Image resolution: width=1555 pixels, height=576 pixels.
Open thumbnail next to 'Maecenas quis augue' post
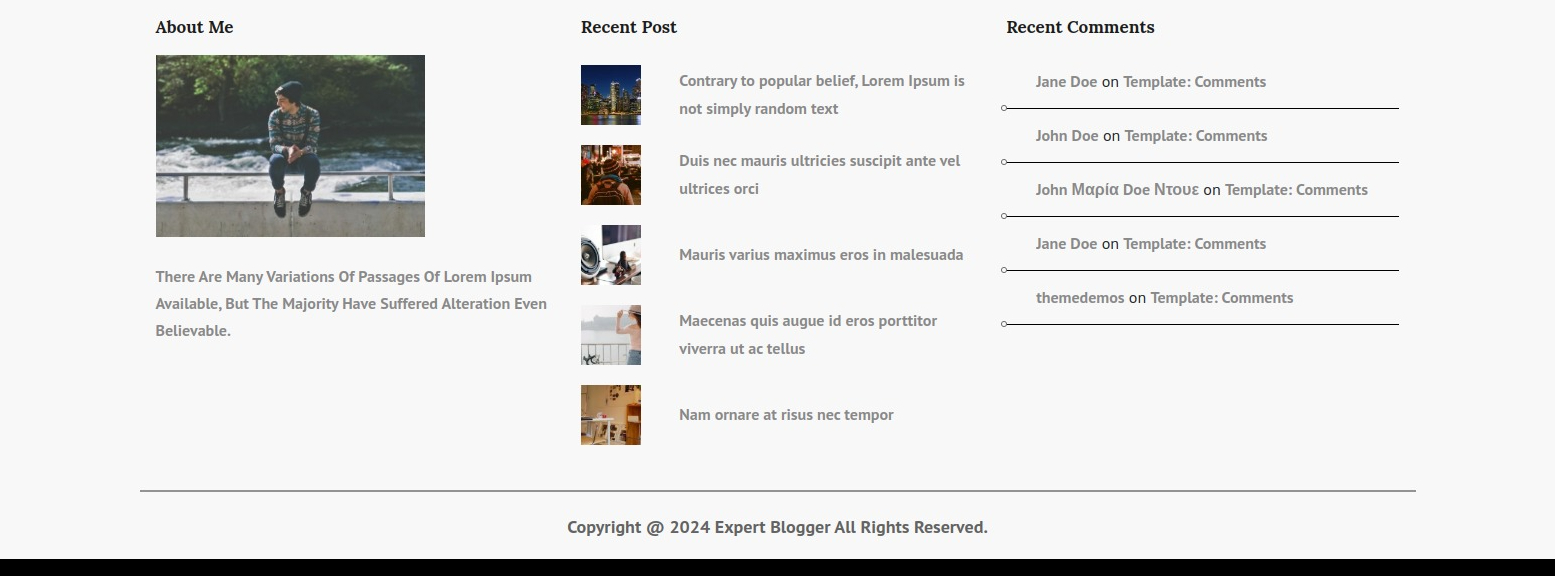coord(610,335)
